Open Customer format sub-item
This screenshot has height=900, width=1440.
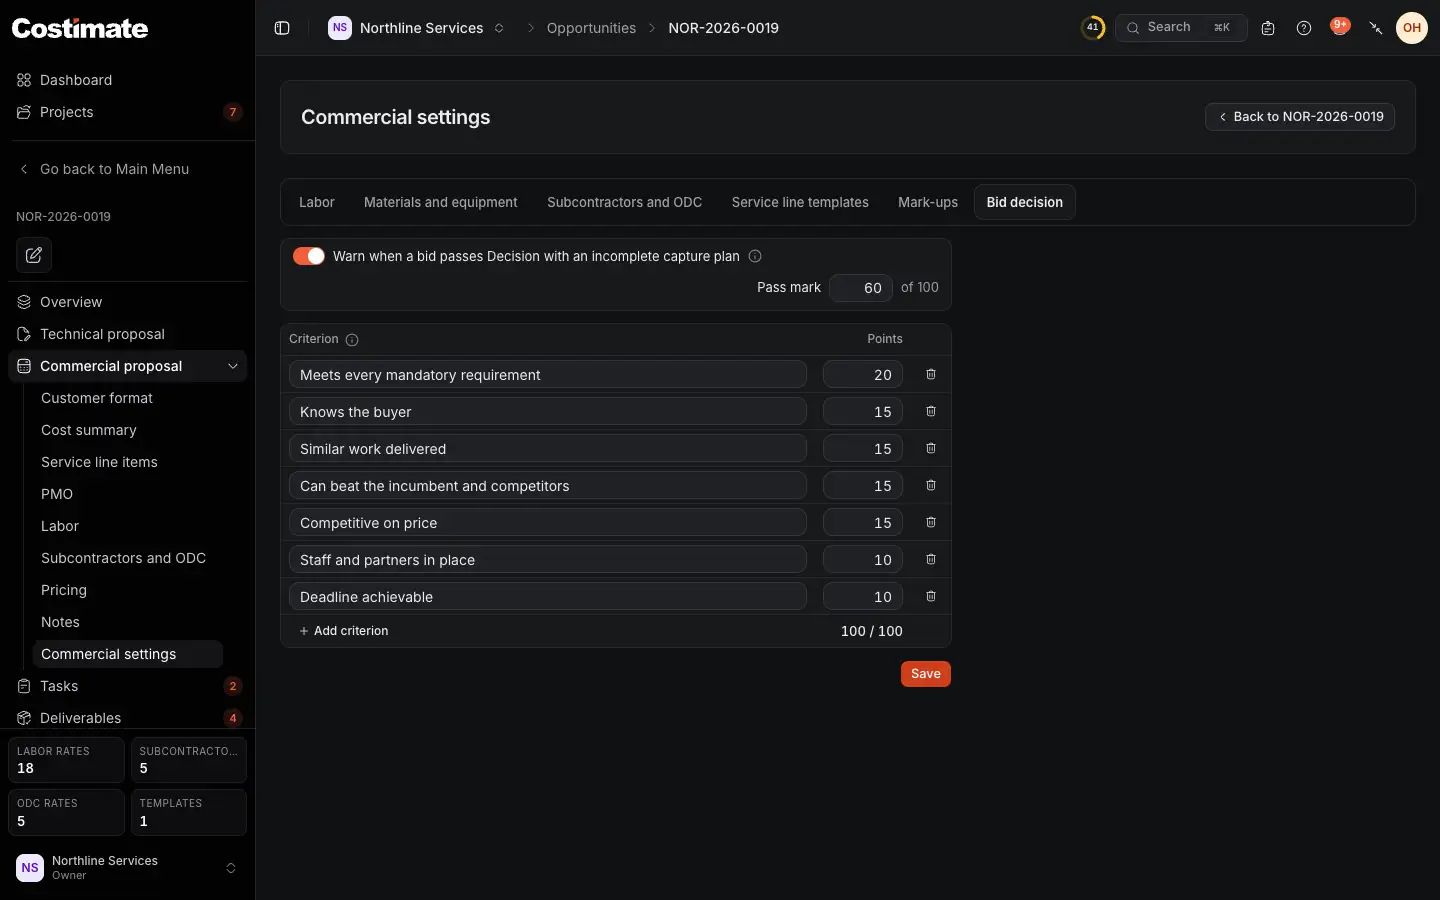click(x=127, y=398)
